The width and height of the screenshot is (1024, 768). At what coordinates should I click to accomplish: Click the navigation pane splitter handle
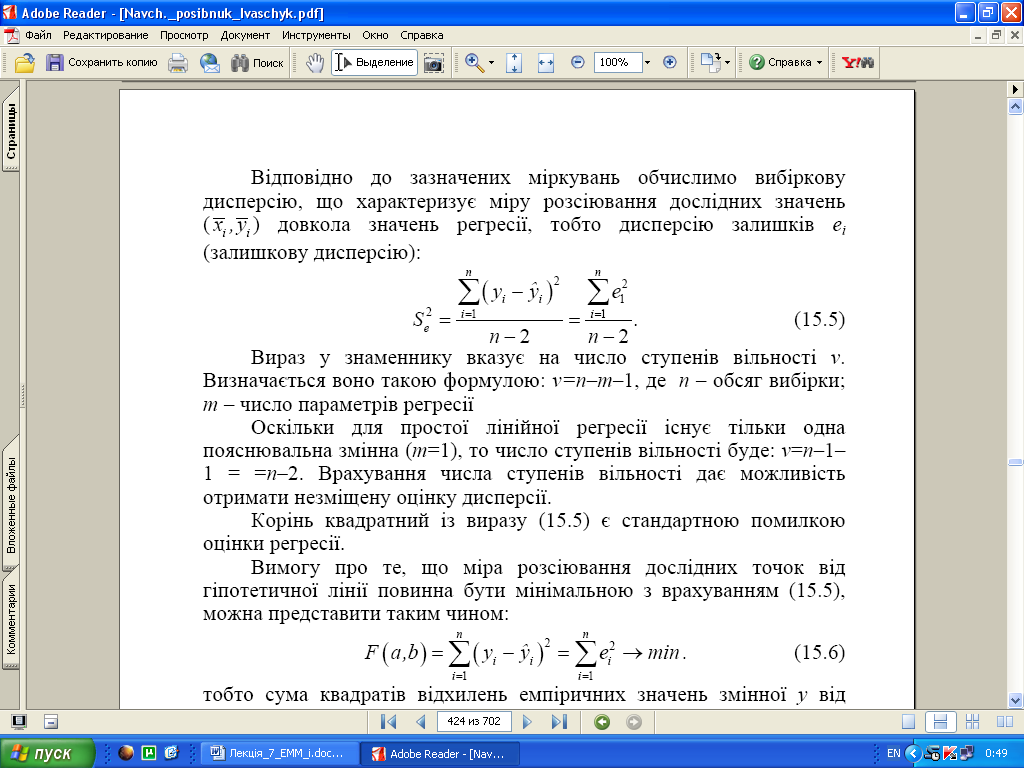pyautogui.click(x=24, y=395)
